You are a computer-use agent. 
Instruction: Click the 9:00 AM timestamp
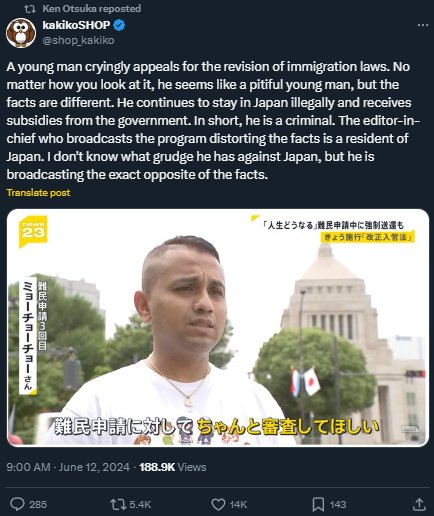[x=28, y=467]
